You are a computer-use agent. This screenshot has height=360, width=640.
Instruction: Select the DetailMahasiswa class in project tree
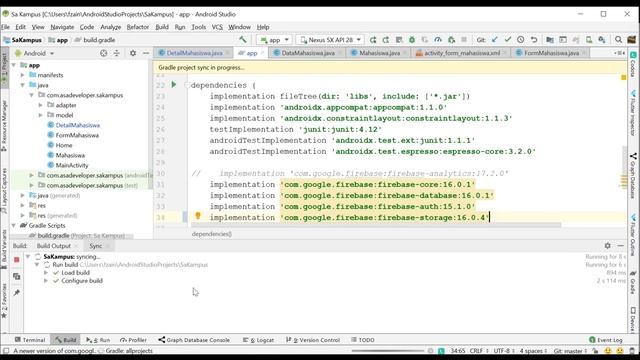78,125
